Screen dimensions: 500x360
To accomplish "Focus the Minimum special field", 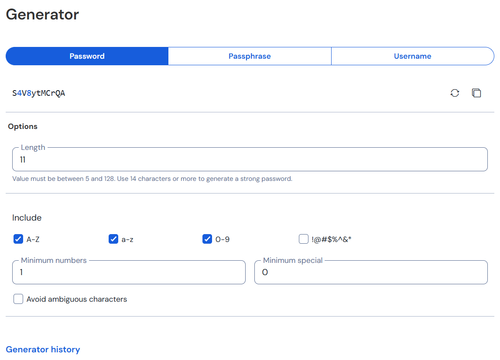I will coord(371,272).
